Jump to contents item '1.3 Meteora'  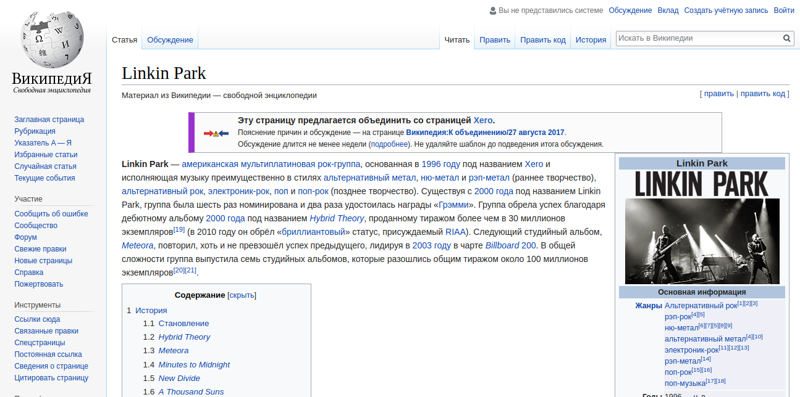click(166, 351)
